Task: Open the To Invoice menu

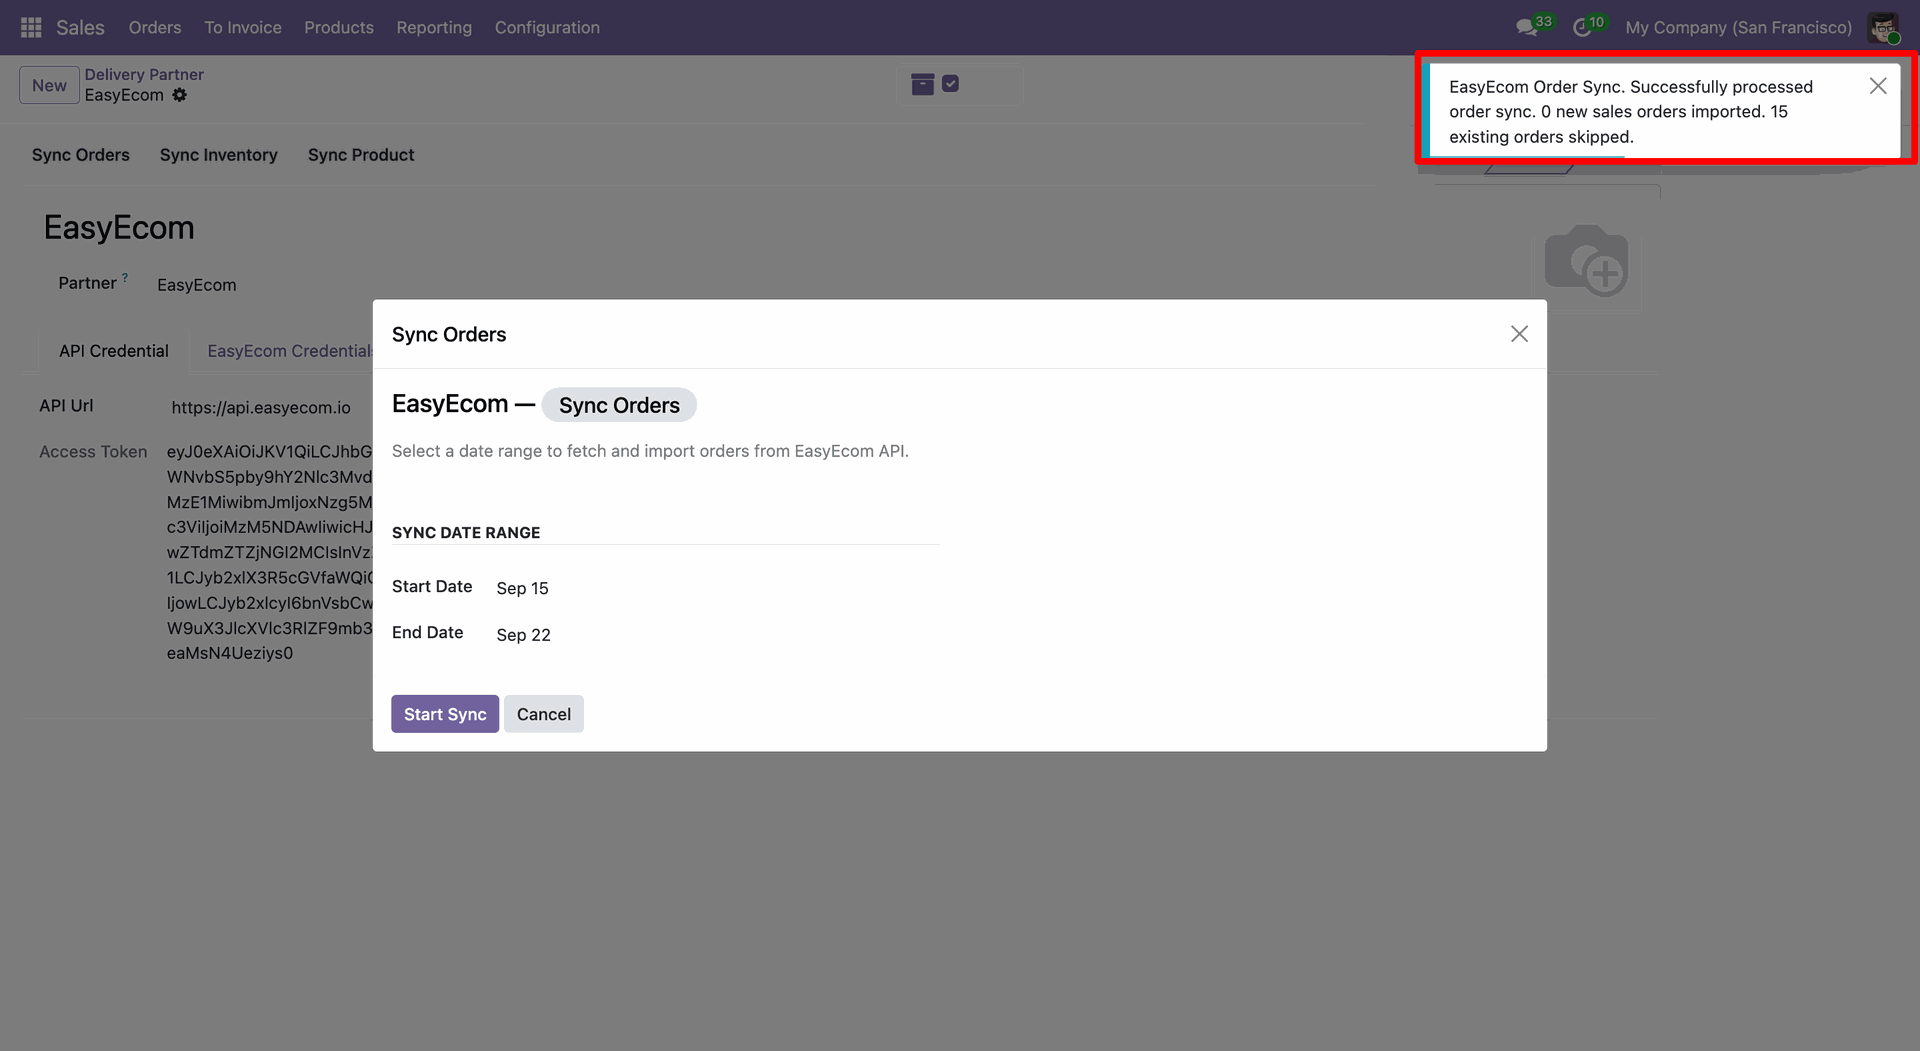Action: (243, 27)
